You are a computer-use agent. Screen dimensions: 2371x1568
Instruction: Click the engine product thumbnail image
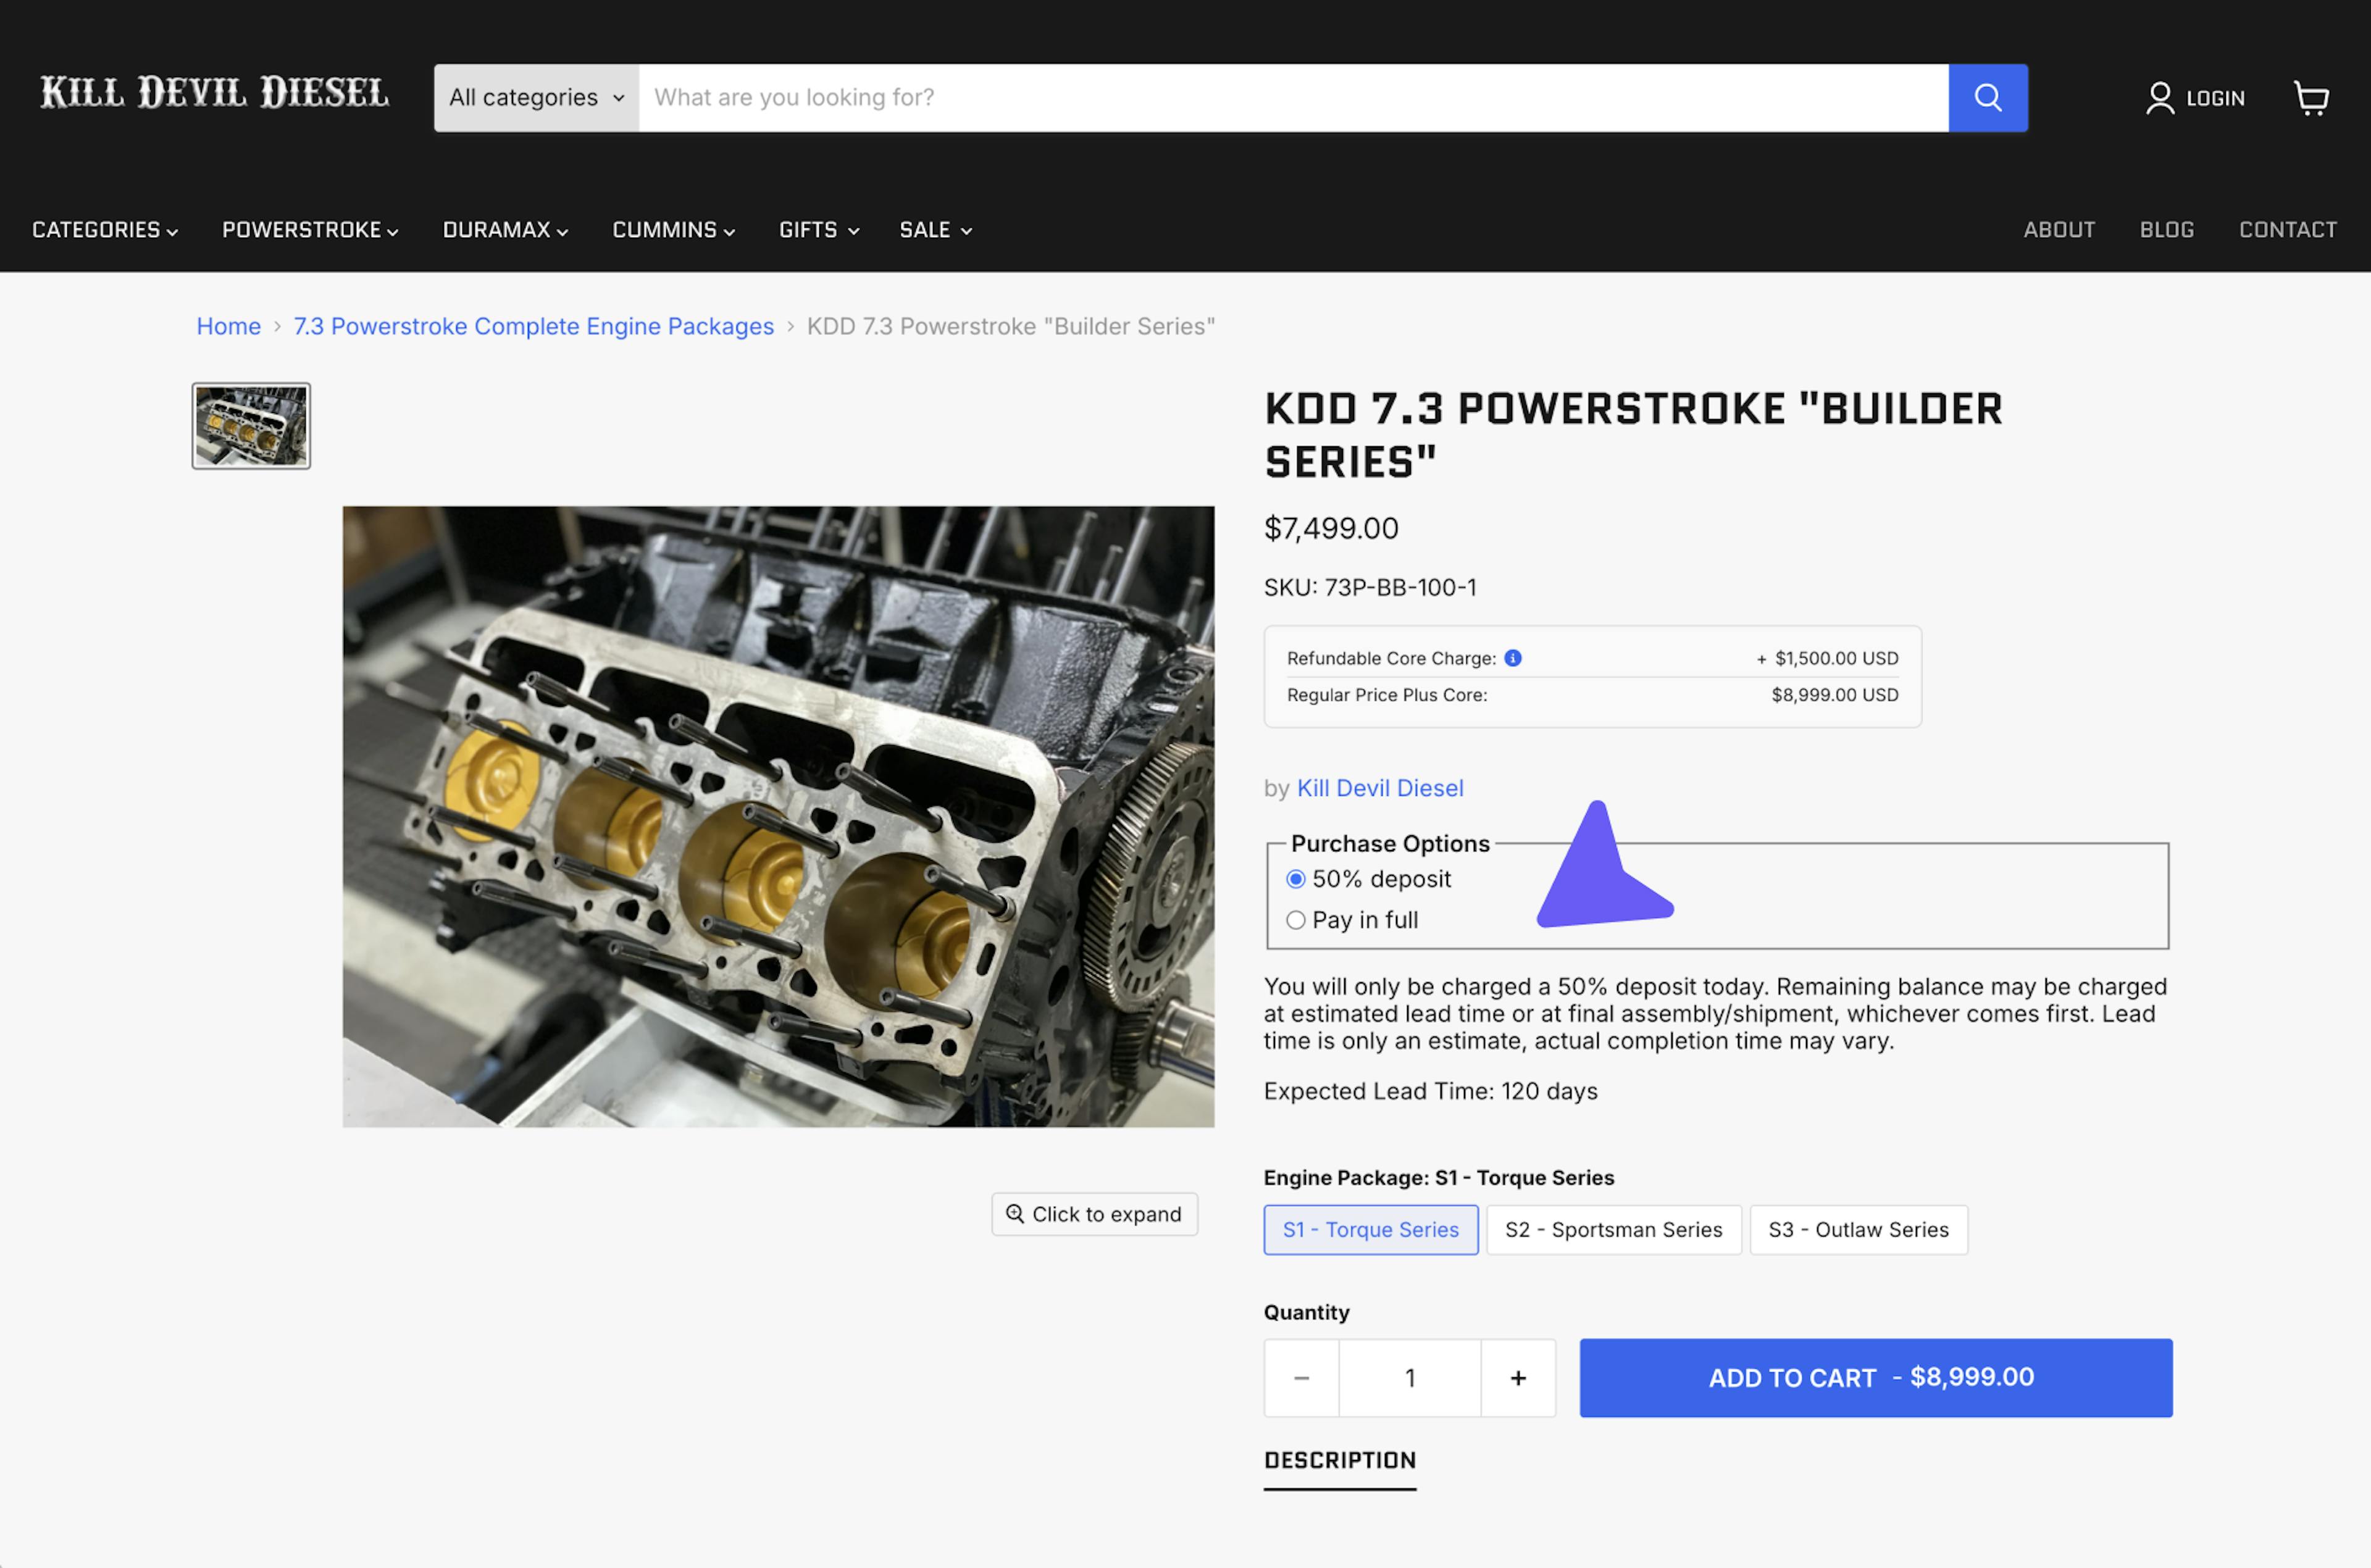pos(250,426)
